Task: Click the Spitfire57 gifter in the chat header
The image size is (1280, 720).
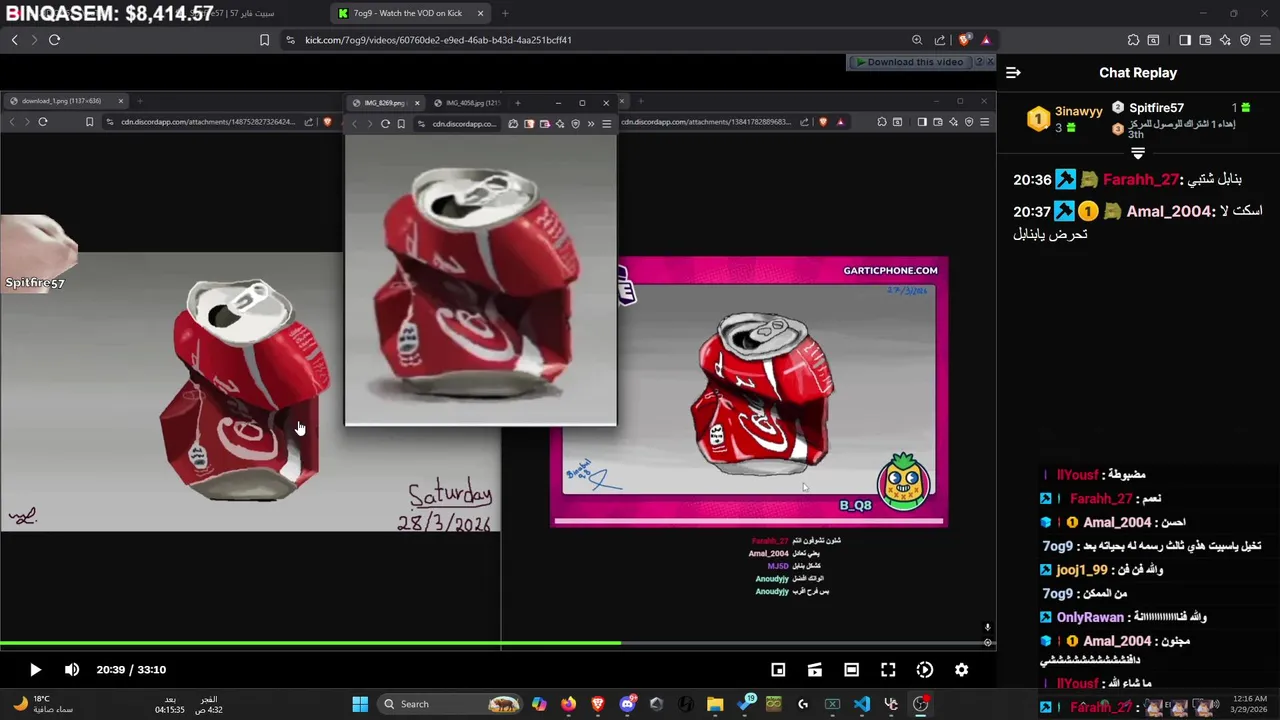Action: tap(1156, 108)
